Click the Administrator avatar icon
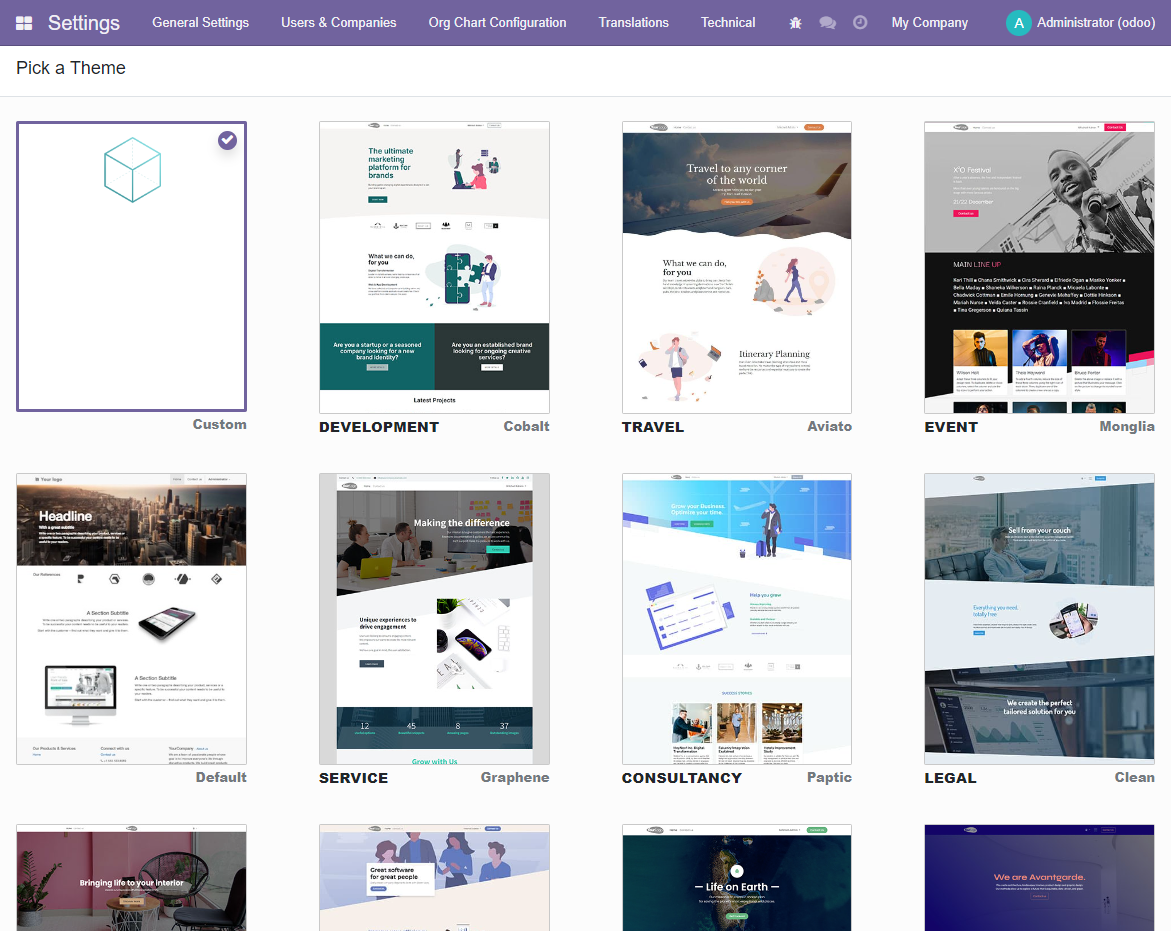1171x931 pixels. pyautogui.click(x=1019, y=23)
